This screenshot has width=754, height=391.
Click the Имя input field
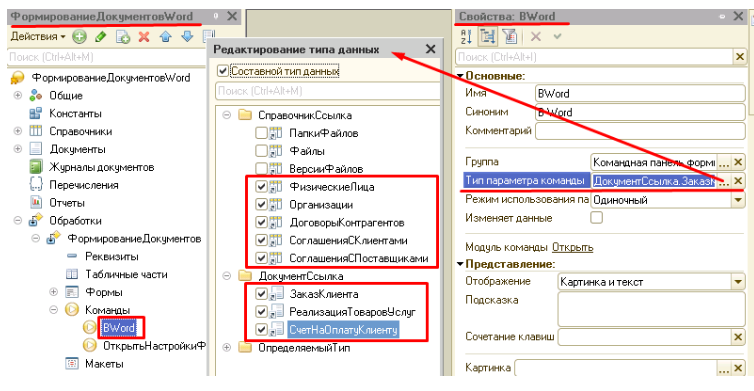(640, 93)
